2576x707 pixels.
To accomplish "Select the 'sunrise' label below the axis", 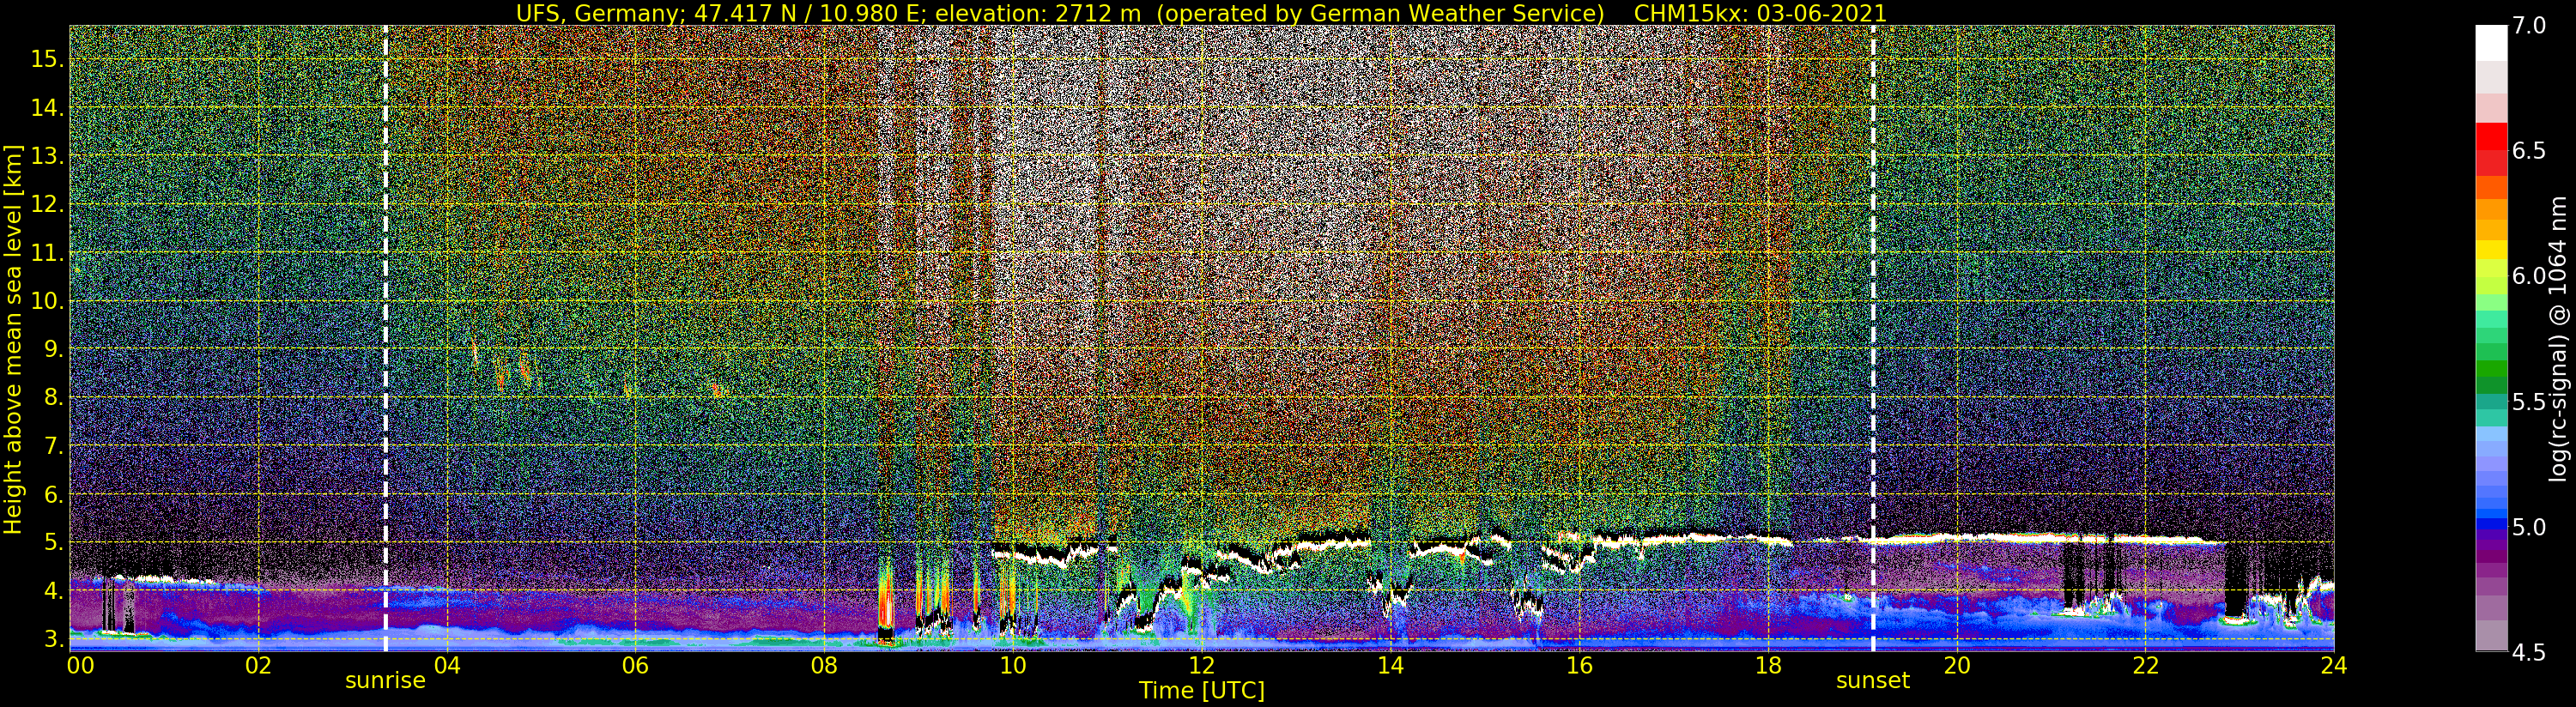I will (385, 681).
